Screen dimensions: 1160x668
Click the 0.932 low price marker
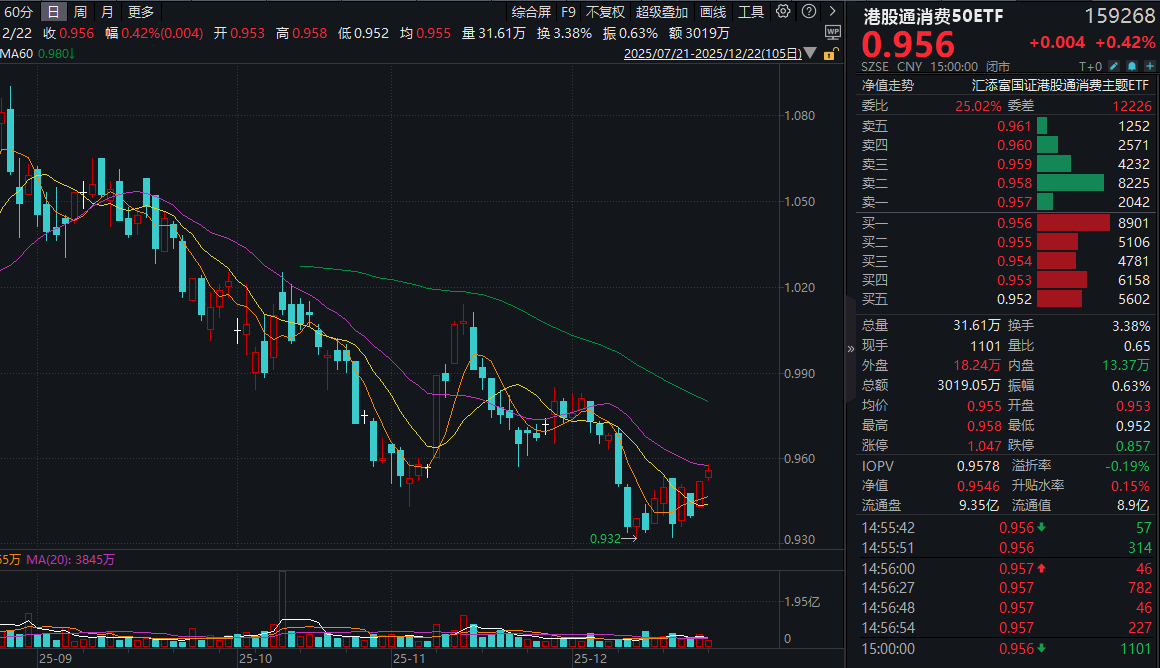point(604,539)
